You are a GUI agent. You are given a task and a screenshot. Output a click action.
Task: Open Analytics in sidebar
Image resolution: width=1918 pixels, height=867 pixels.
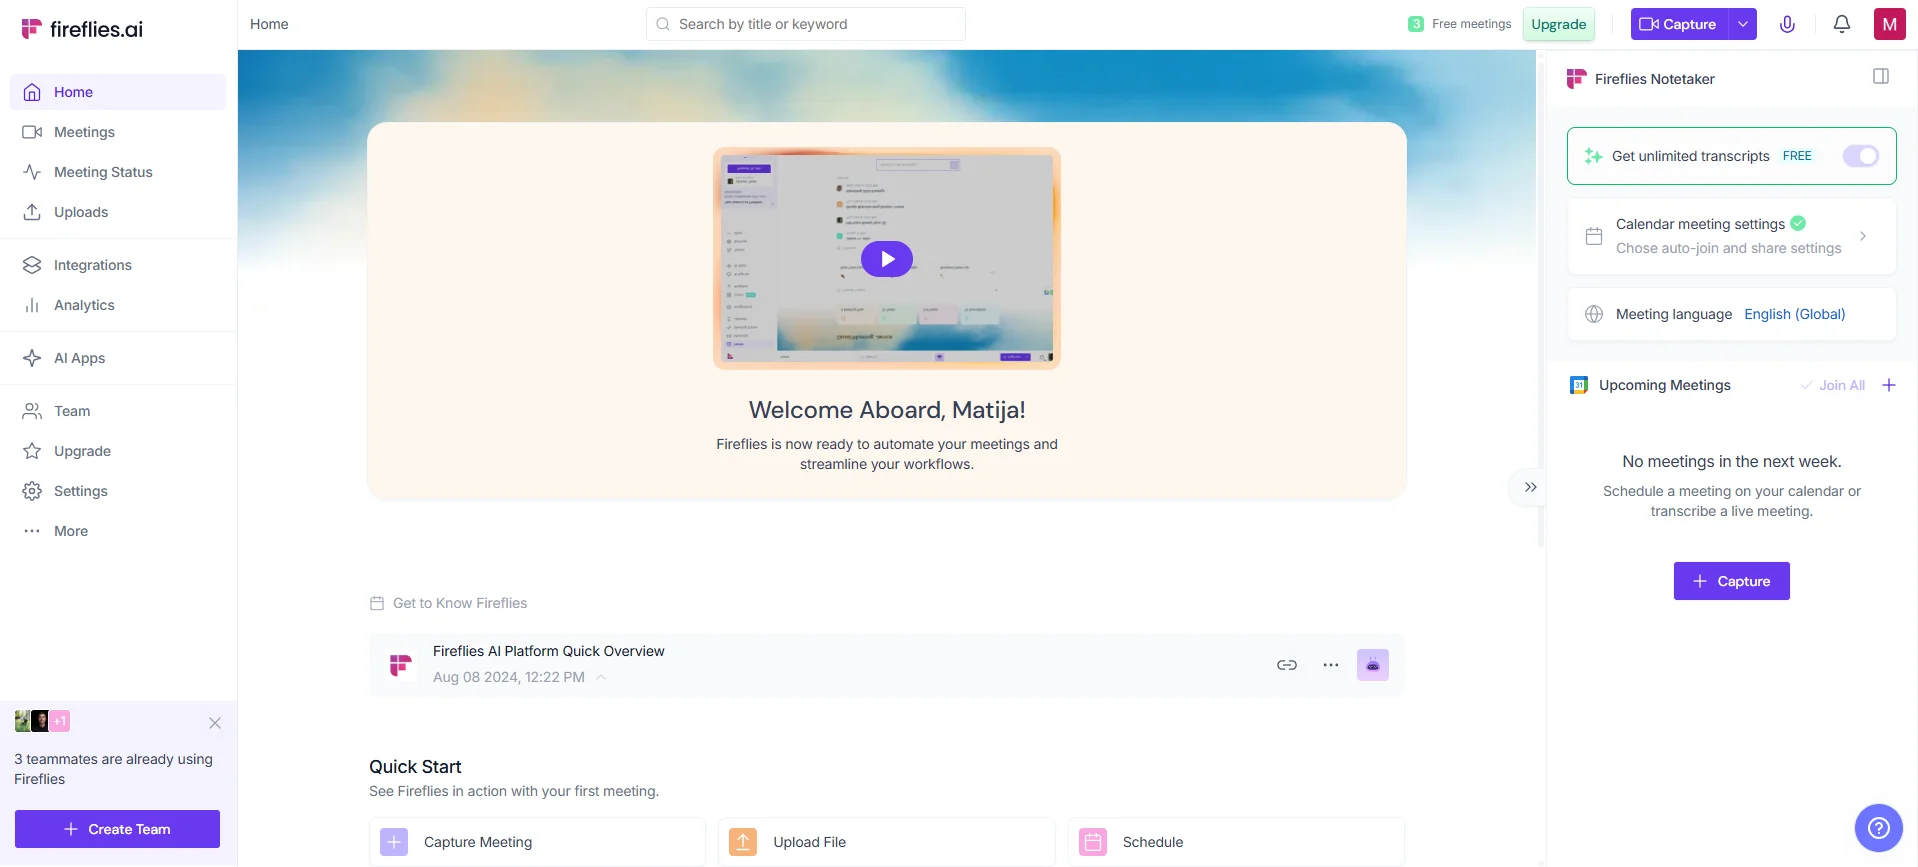tap(118, 305)
